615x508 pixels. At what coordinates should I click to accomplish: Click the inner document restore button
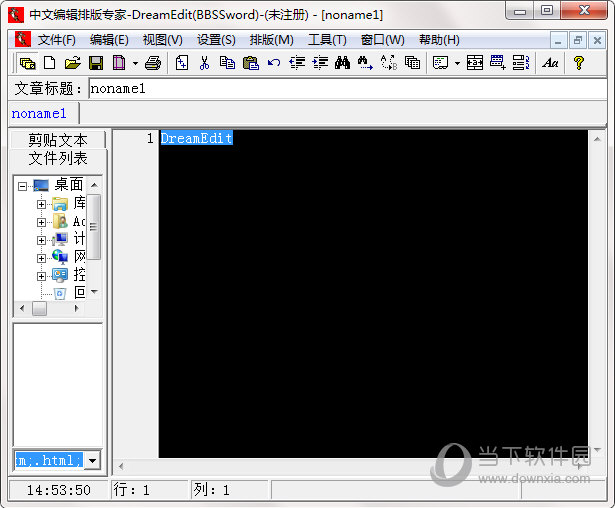point(578,40)
